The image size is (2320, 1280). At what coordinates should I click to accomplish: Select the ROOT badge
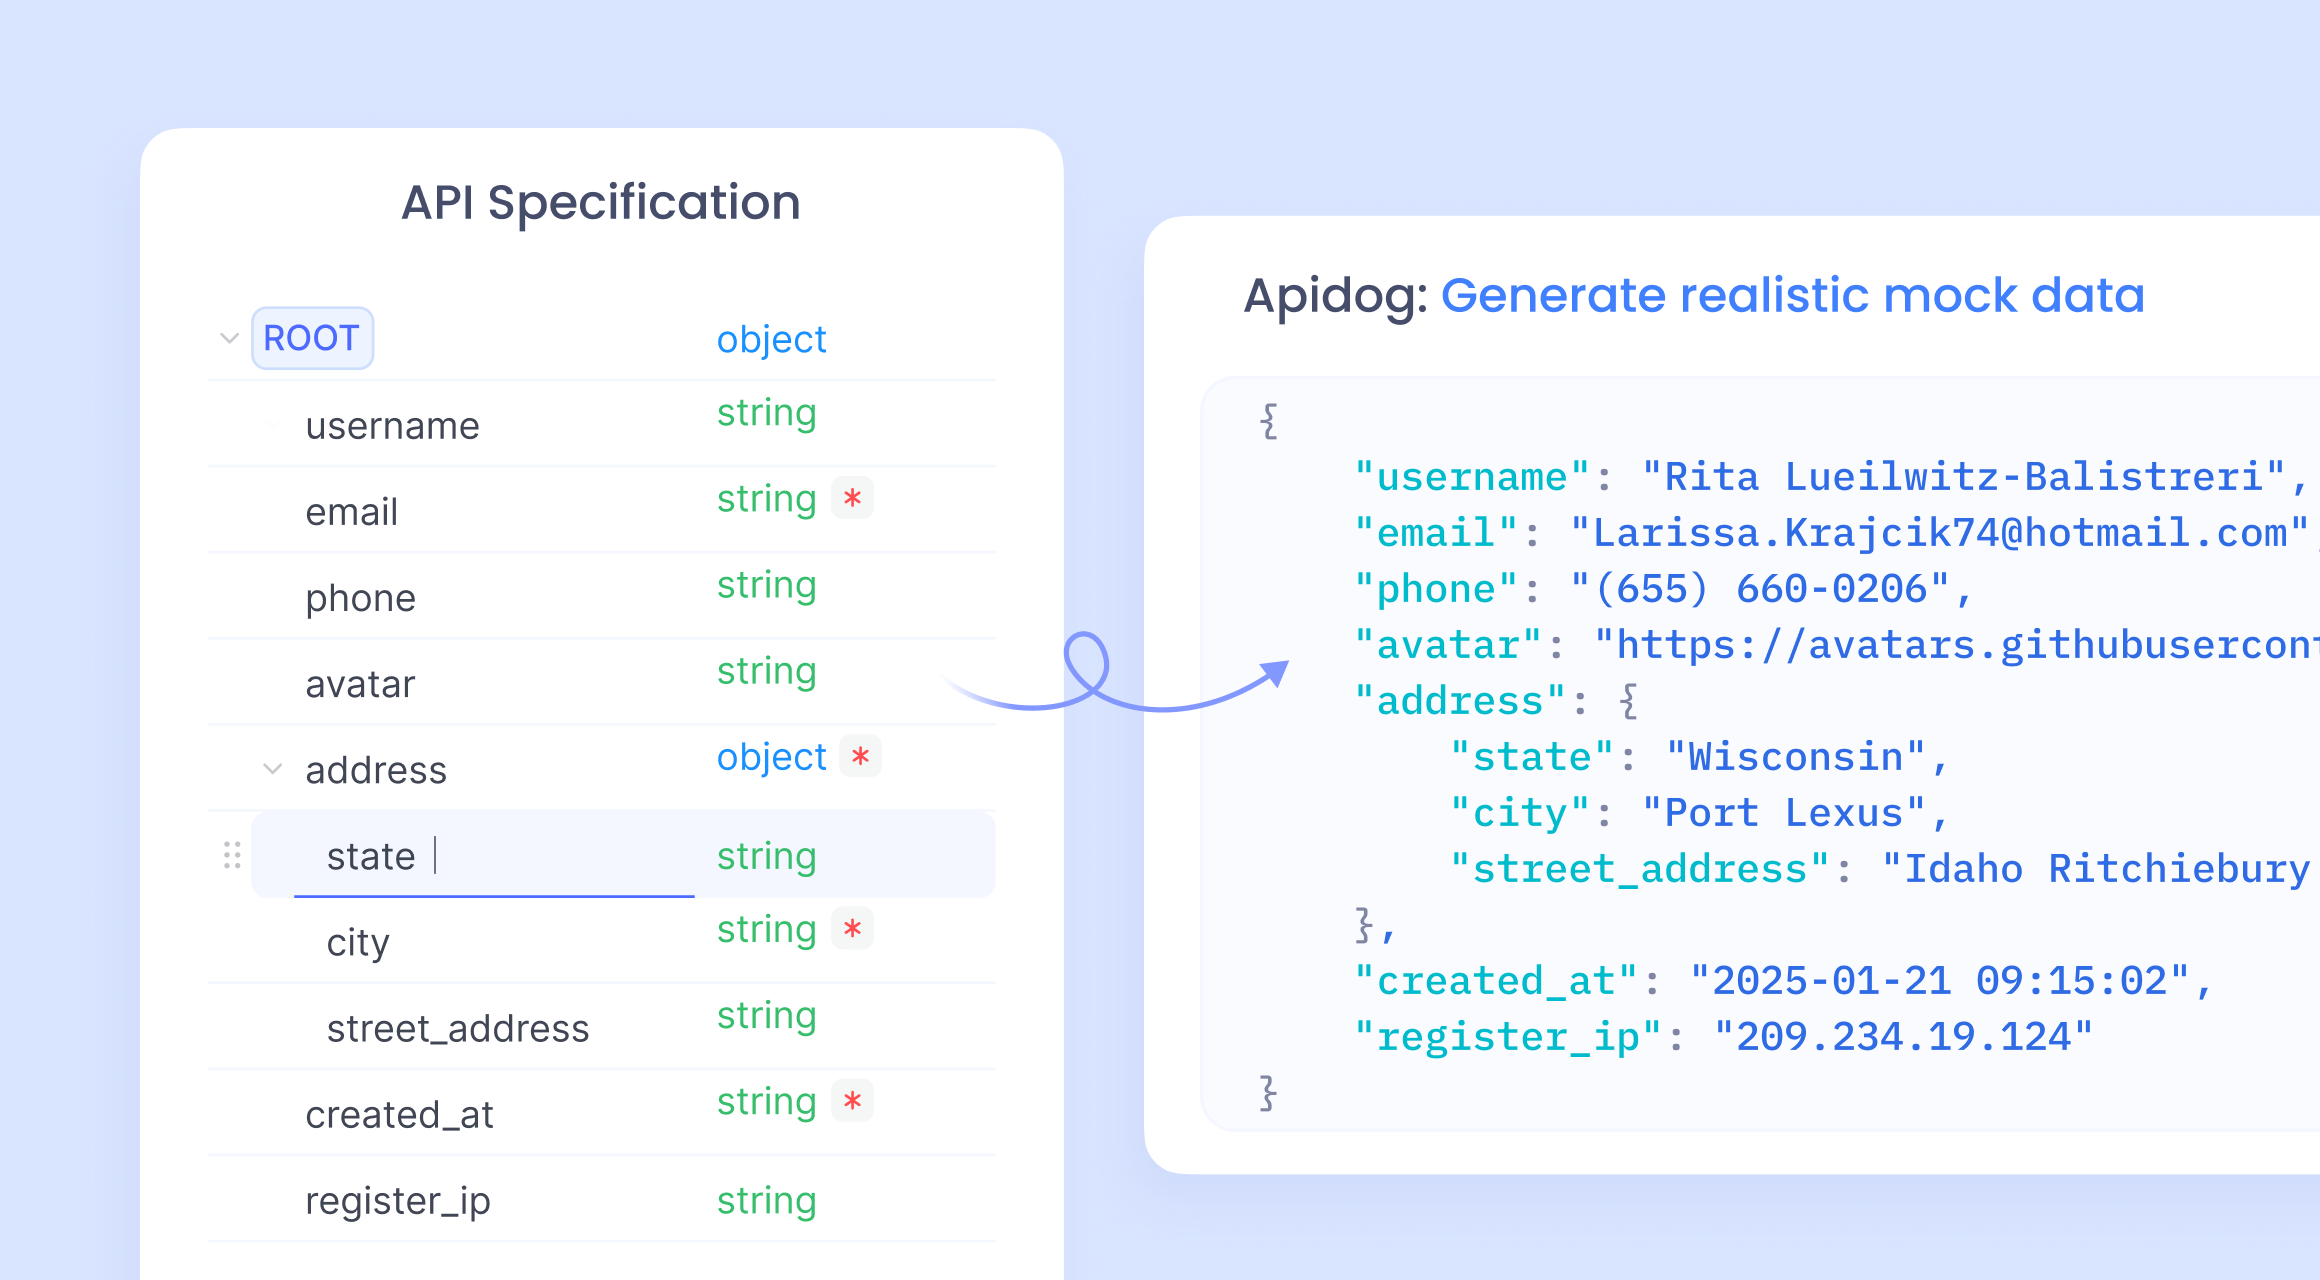tap(312, 338)
